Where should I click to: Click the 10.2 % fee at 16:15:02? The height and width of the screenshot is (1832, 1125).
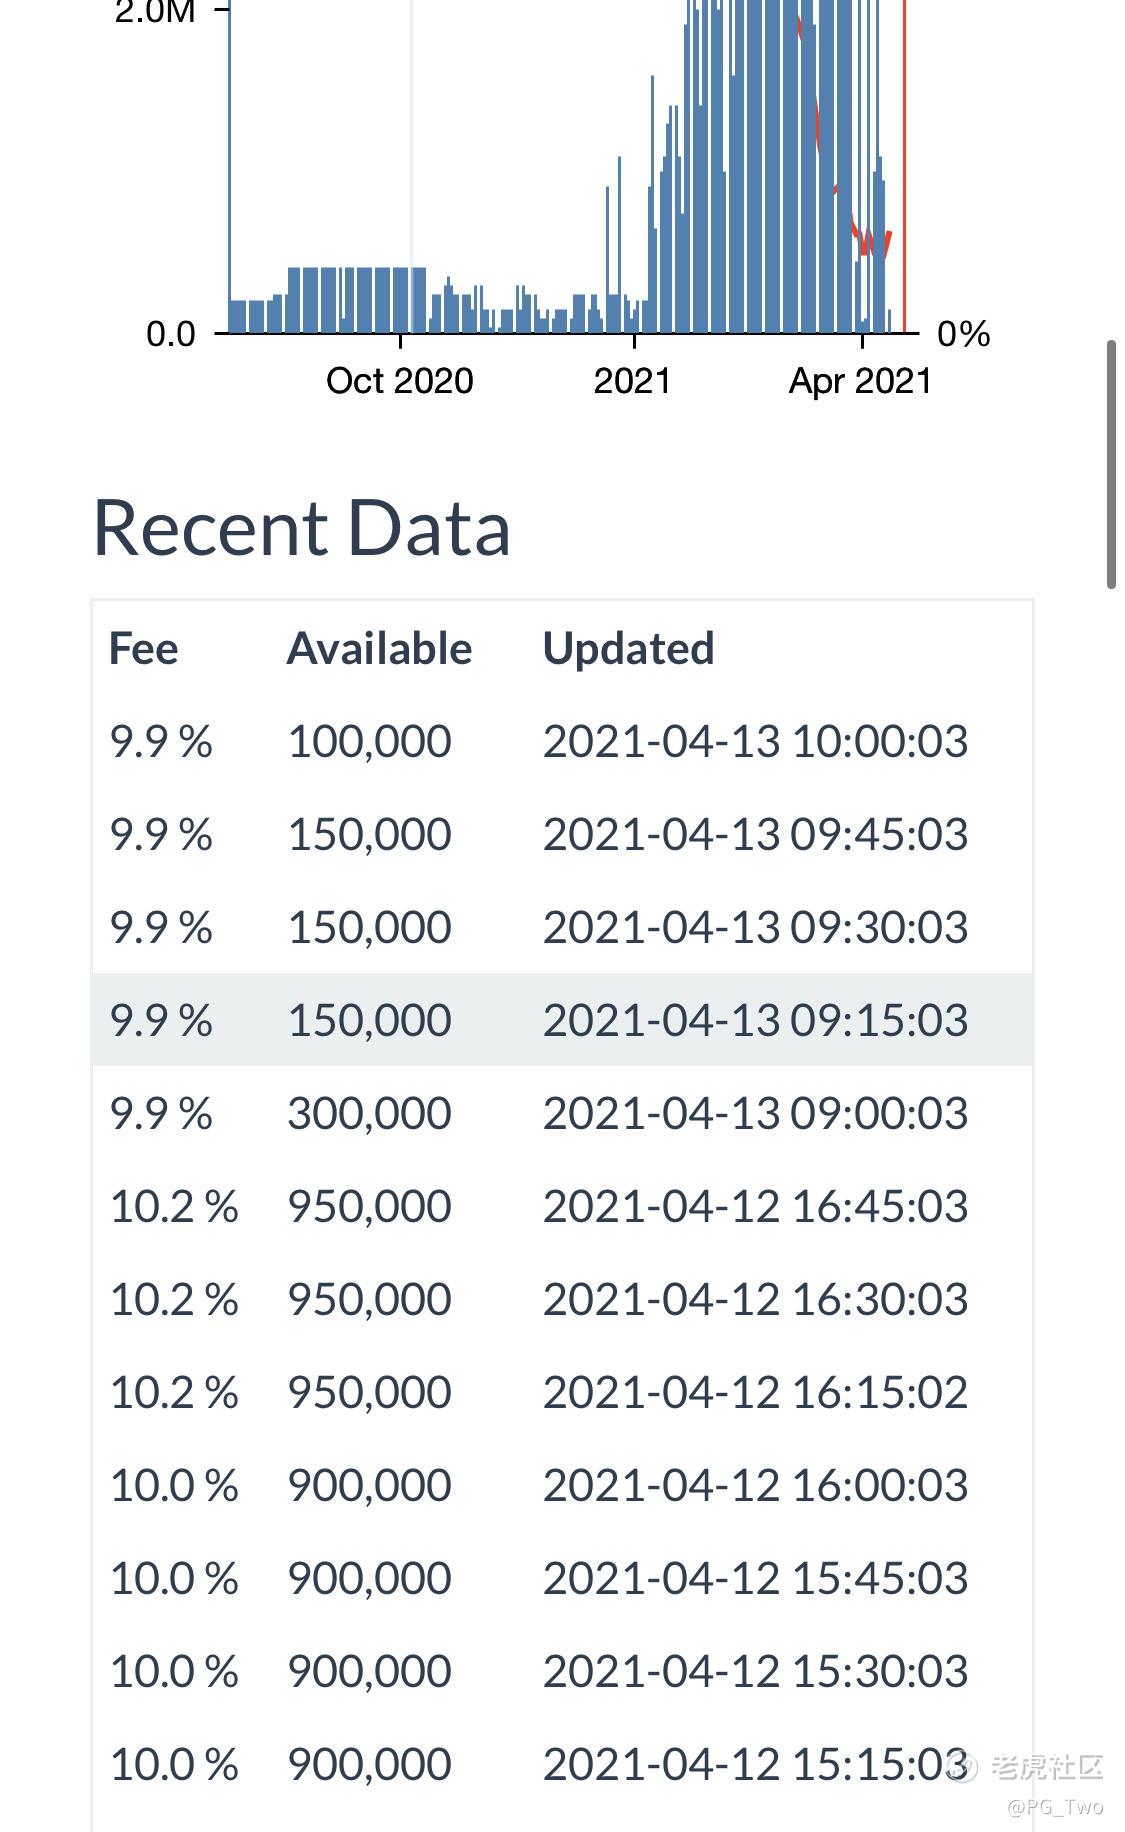pyautogui.click(x=174, y=1392)
